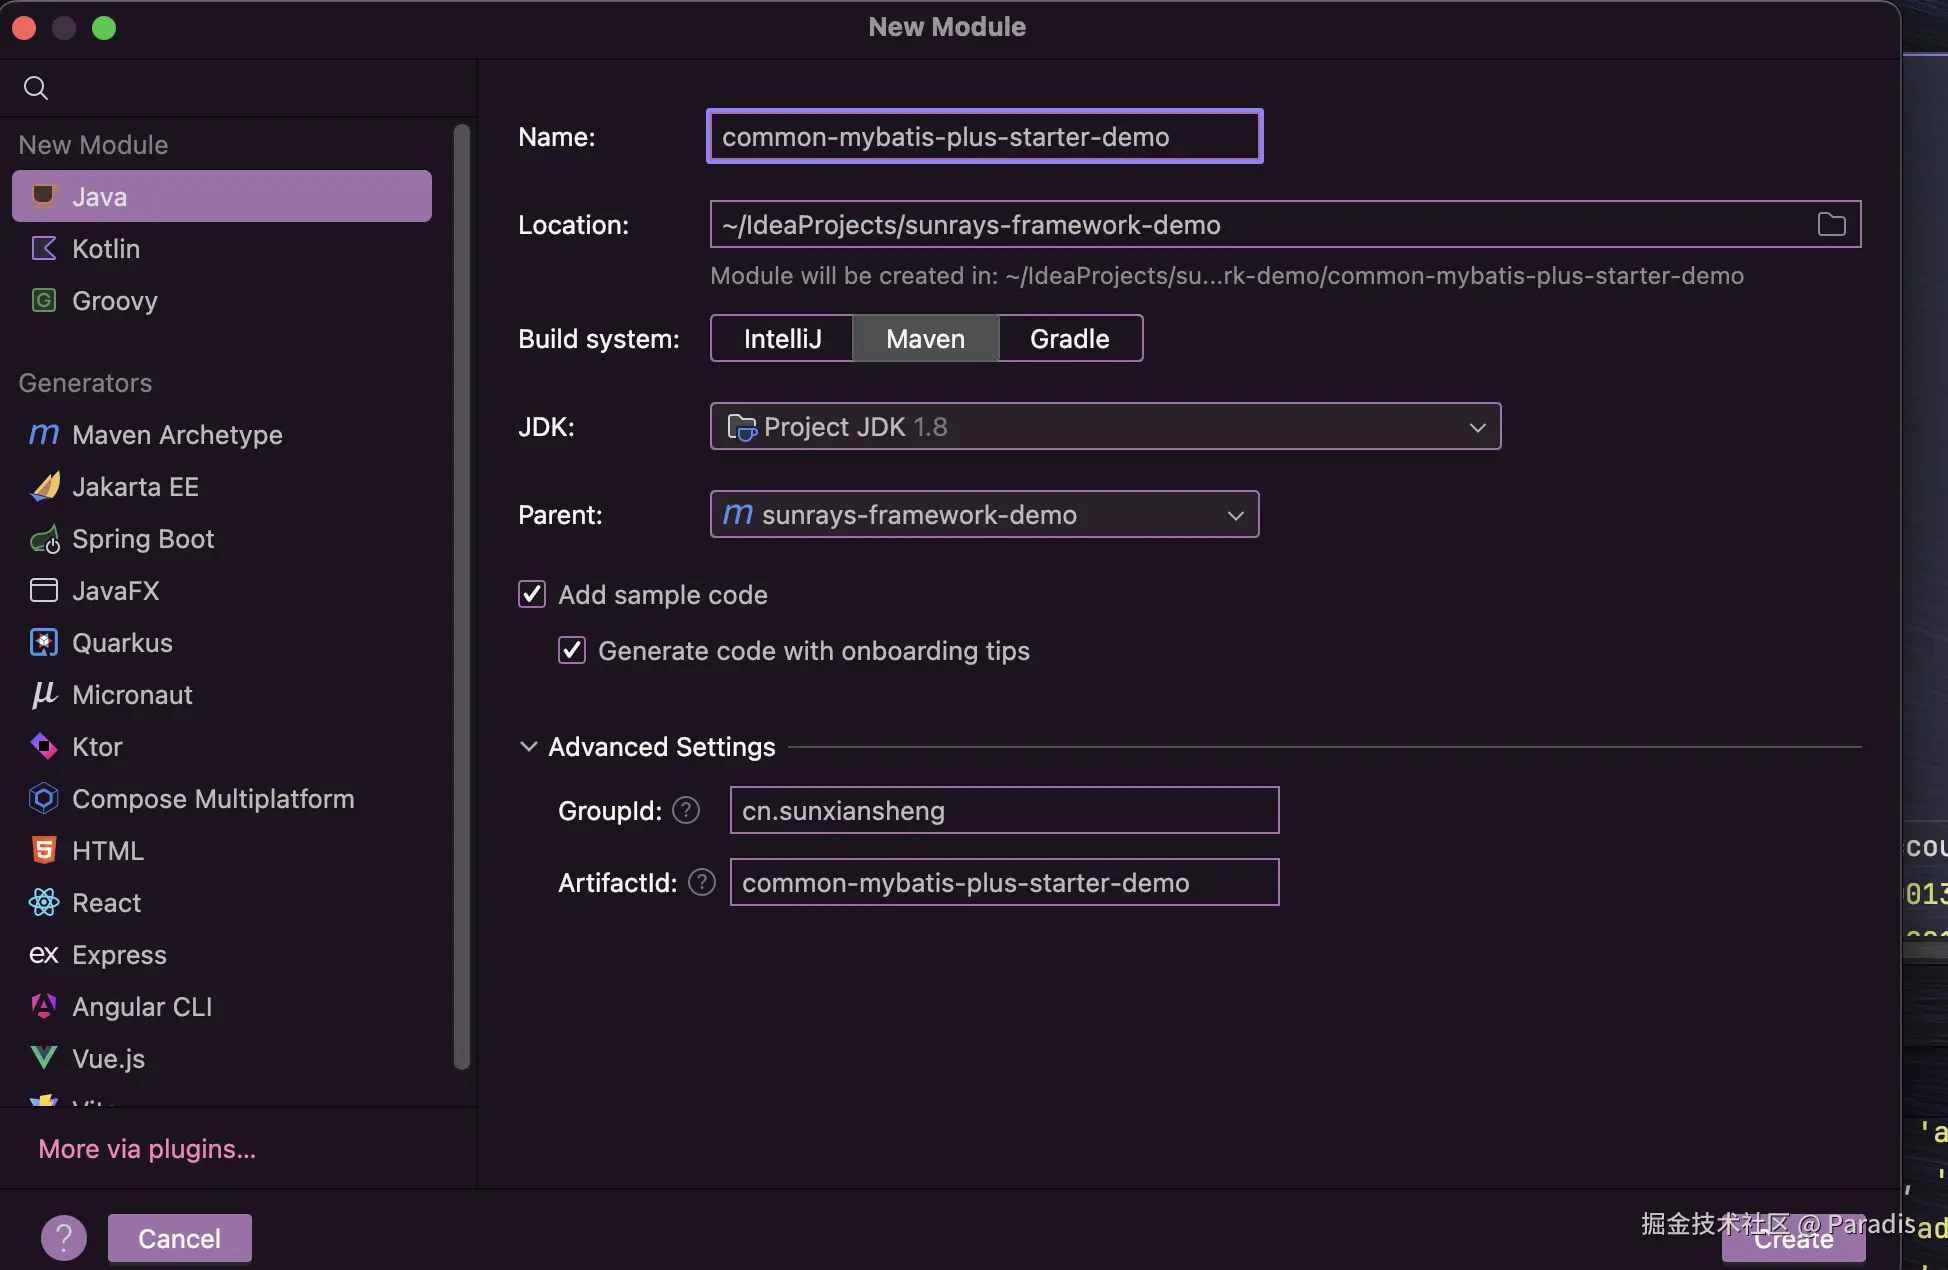1948x1270 pixels.
Task: Open the Quarkus generator
Action: click(122, 643)
